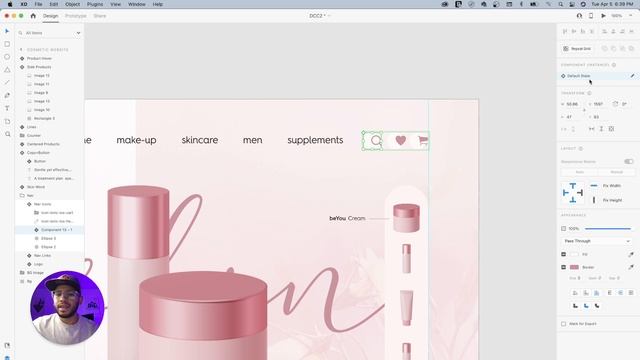Click skincare nav link on canvas
The height and width of the screenshot is (360, 640).
tap(200, 140)
